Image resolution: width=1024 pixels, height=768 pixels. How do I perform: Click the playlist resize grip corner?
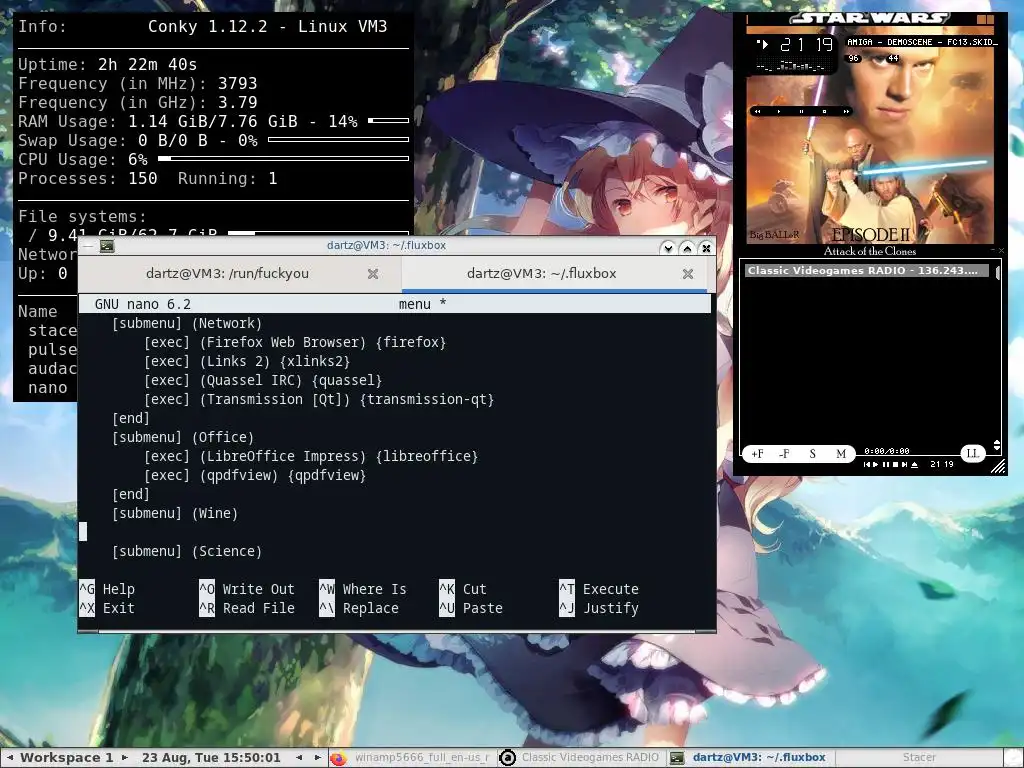click(x=998, y=466)
